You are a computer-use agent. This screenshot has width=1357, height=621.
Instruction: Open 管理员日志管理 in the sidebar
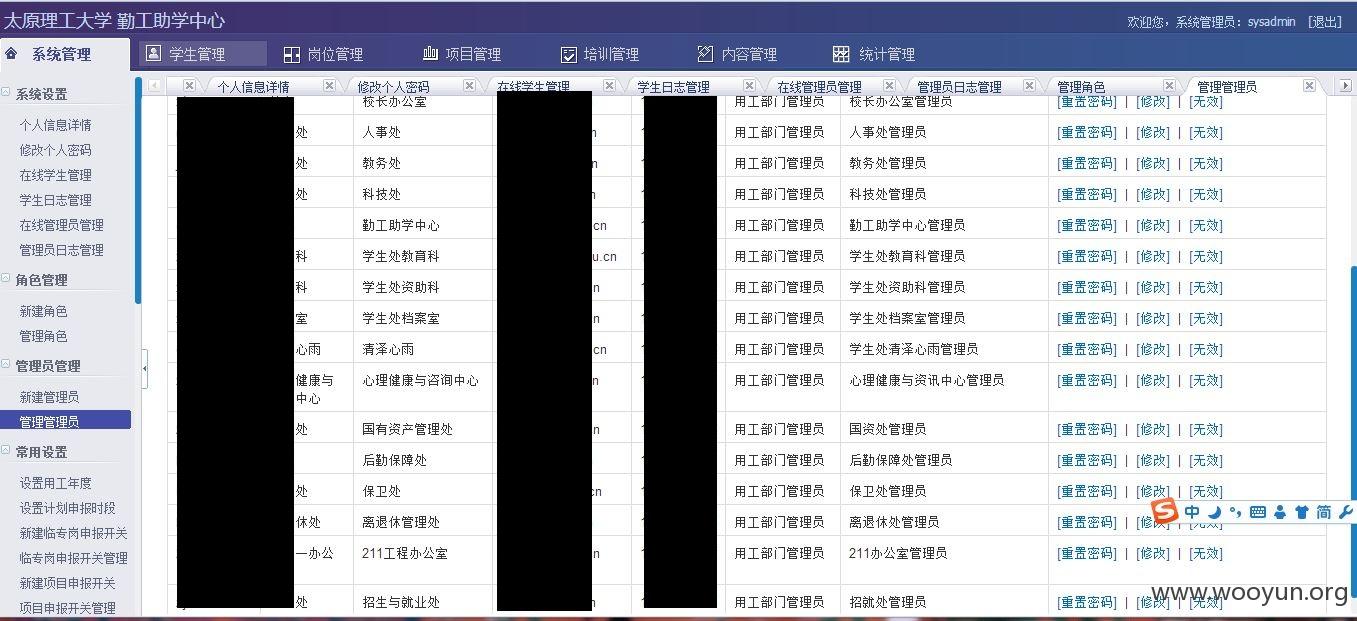point(61,250)
